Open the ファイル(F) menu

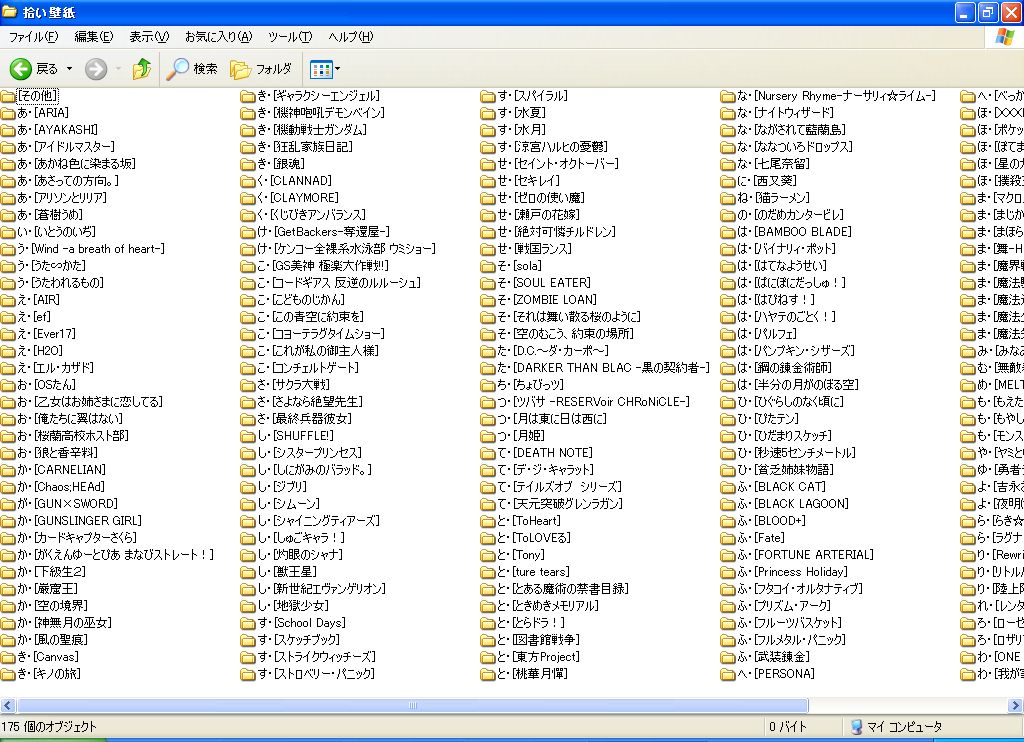click(x=33, y=37)
